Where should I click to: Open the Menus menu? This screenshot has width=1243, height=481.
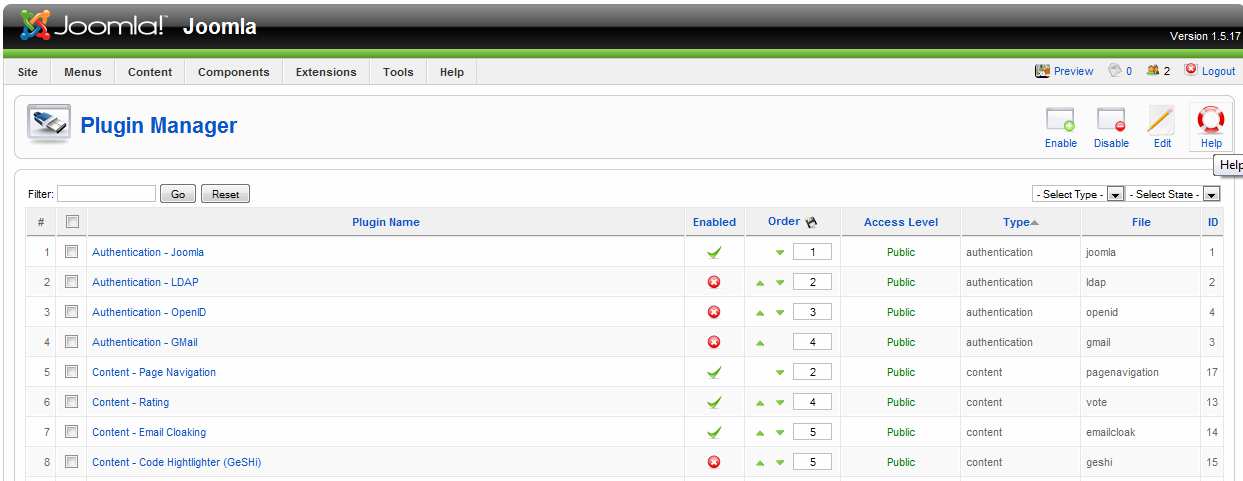click(83, 72)
